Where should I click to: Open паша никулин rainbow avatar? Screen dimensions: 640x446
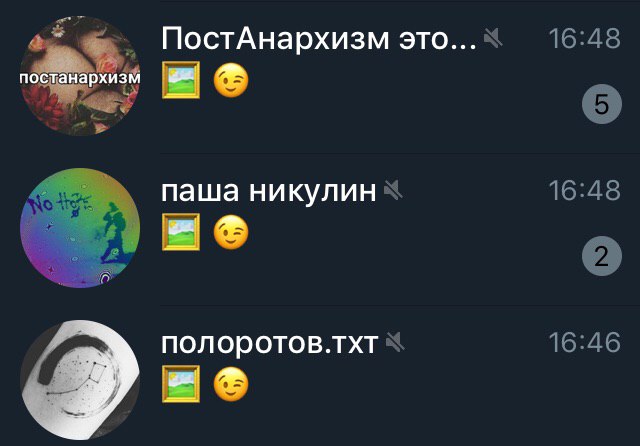[x=80, y=228]
